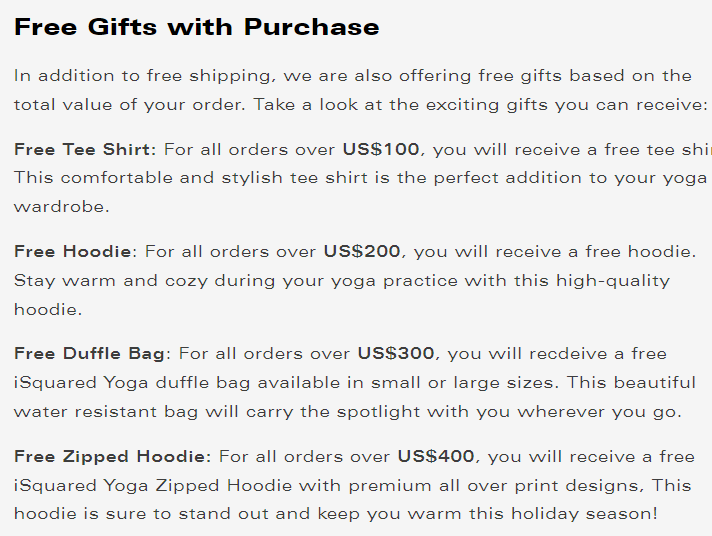Click the "small or large sizes" phrase
This screenshot has height=536, width=712.
(492, 382)
